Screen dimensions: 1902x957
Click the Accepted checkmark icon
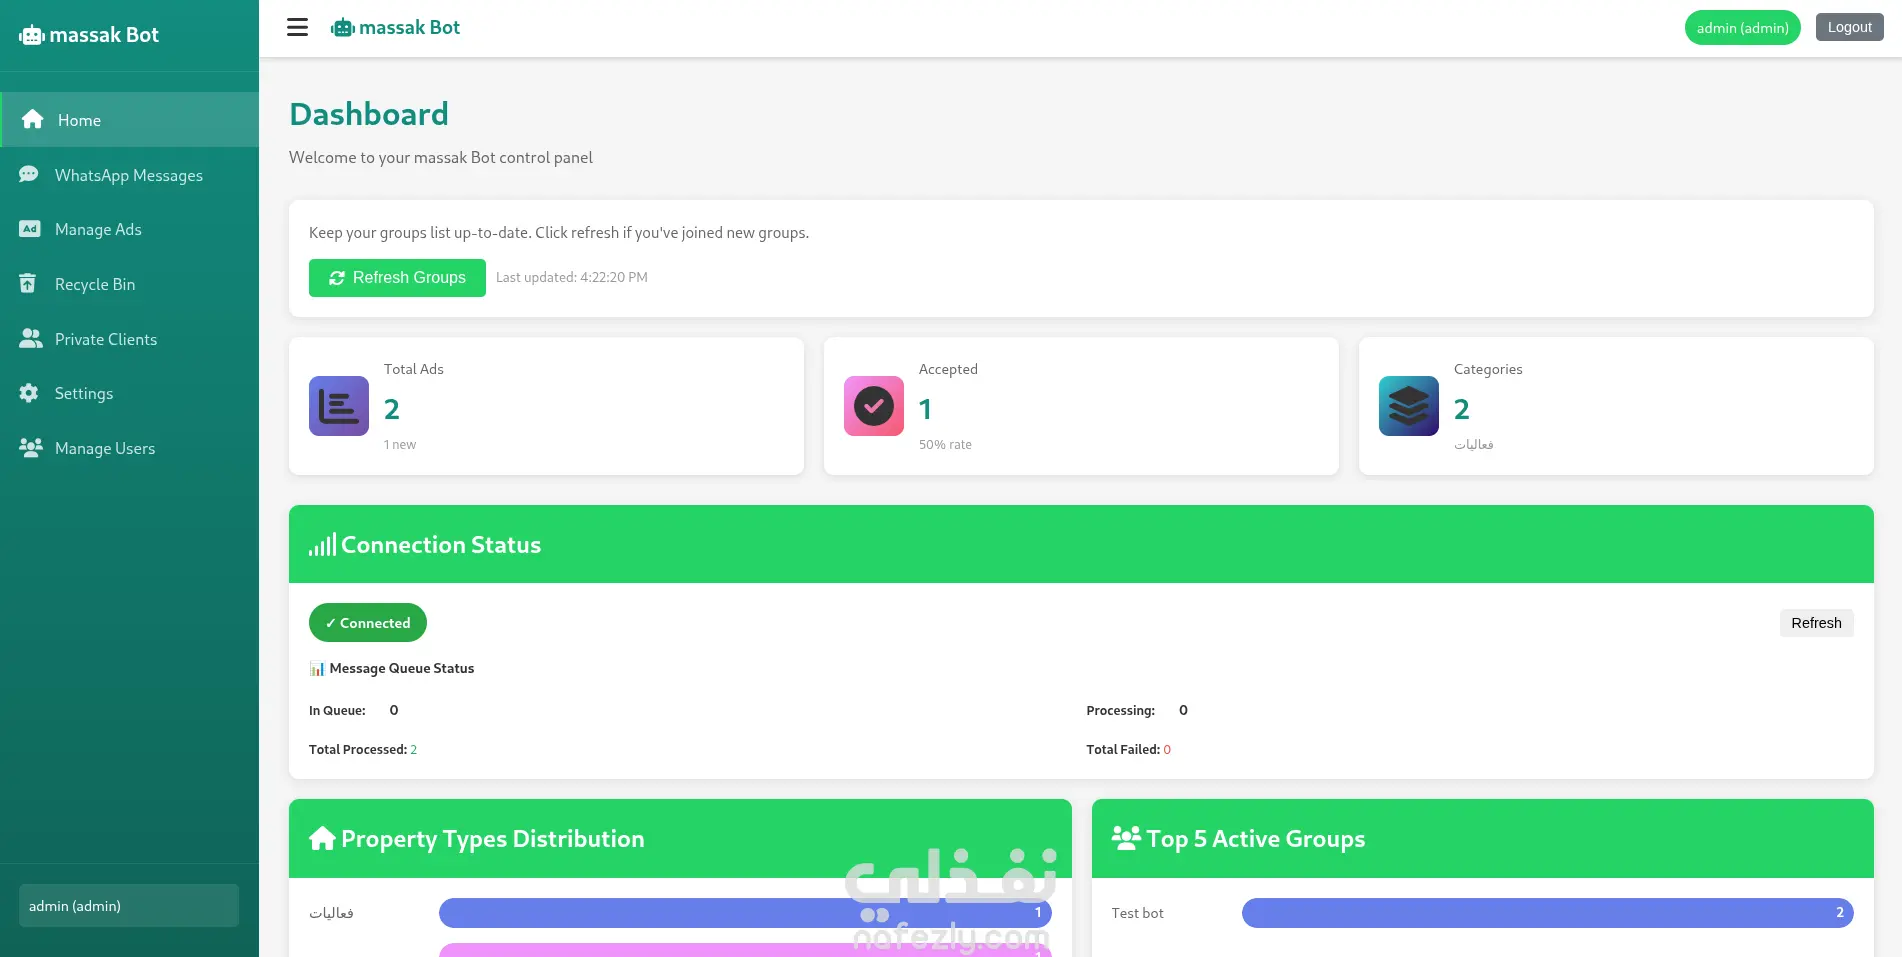(x=874, y=406)
